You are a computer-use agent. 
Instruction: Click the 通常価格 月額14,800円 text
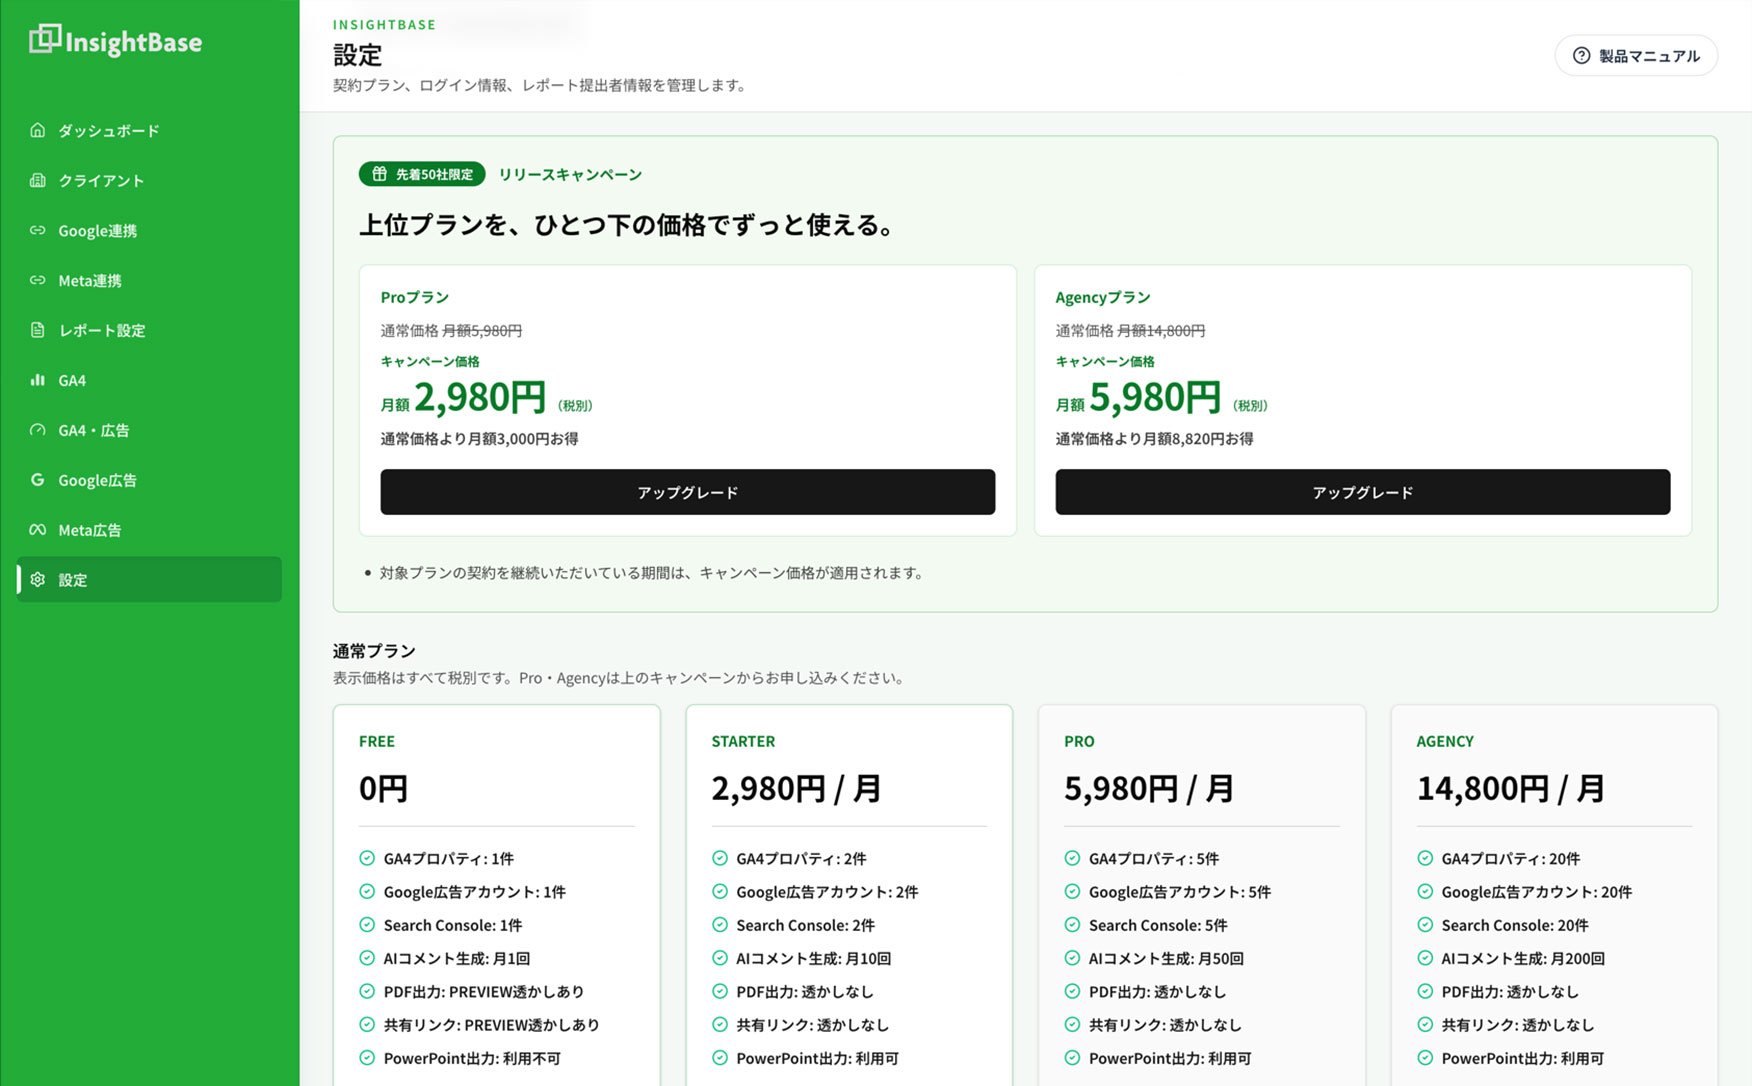point(1130,330)
